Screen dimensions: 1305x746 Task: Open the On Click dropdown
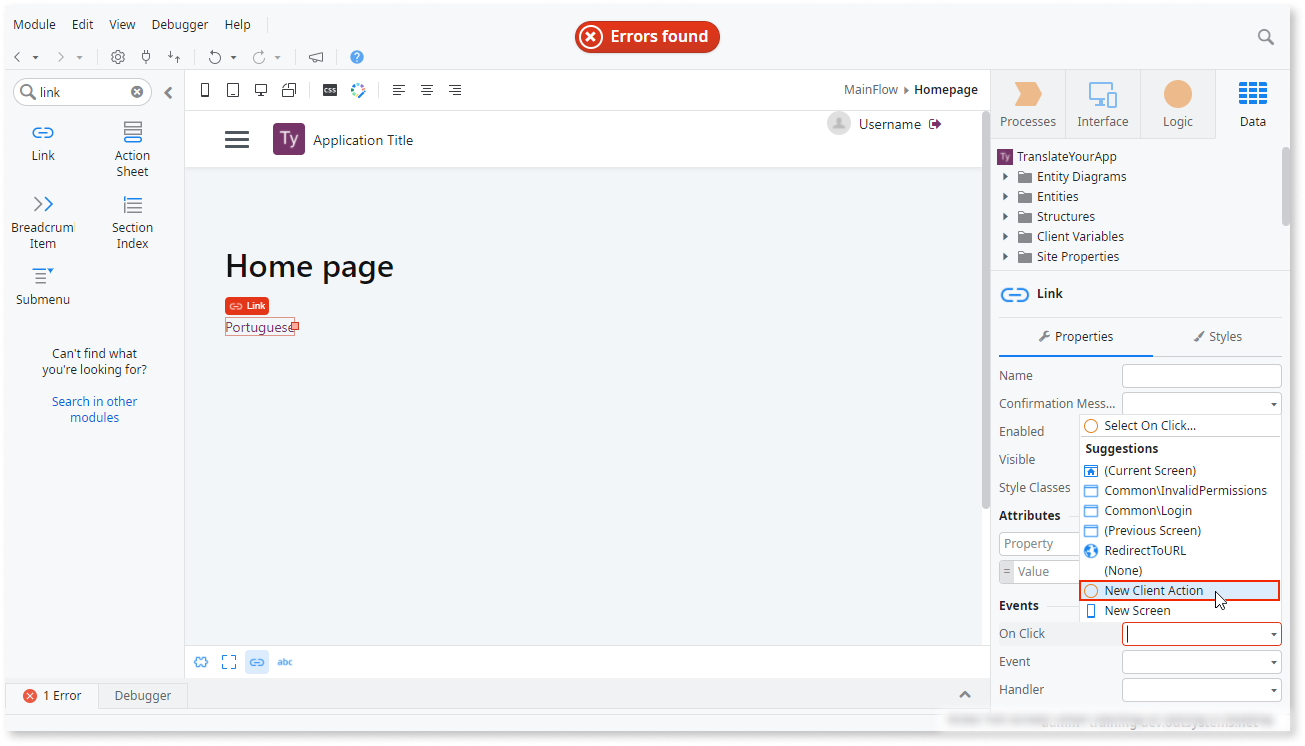(x=1275, y=633)
